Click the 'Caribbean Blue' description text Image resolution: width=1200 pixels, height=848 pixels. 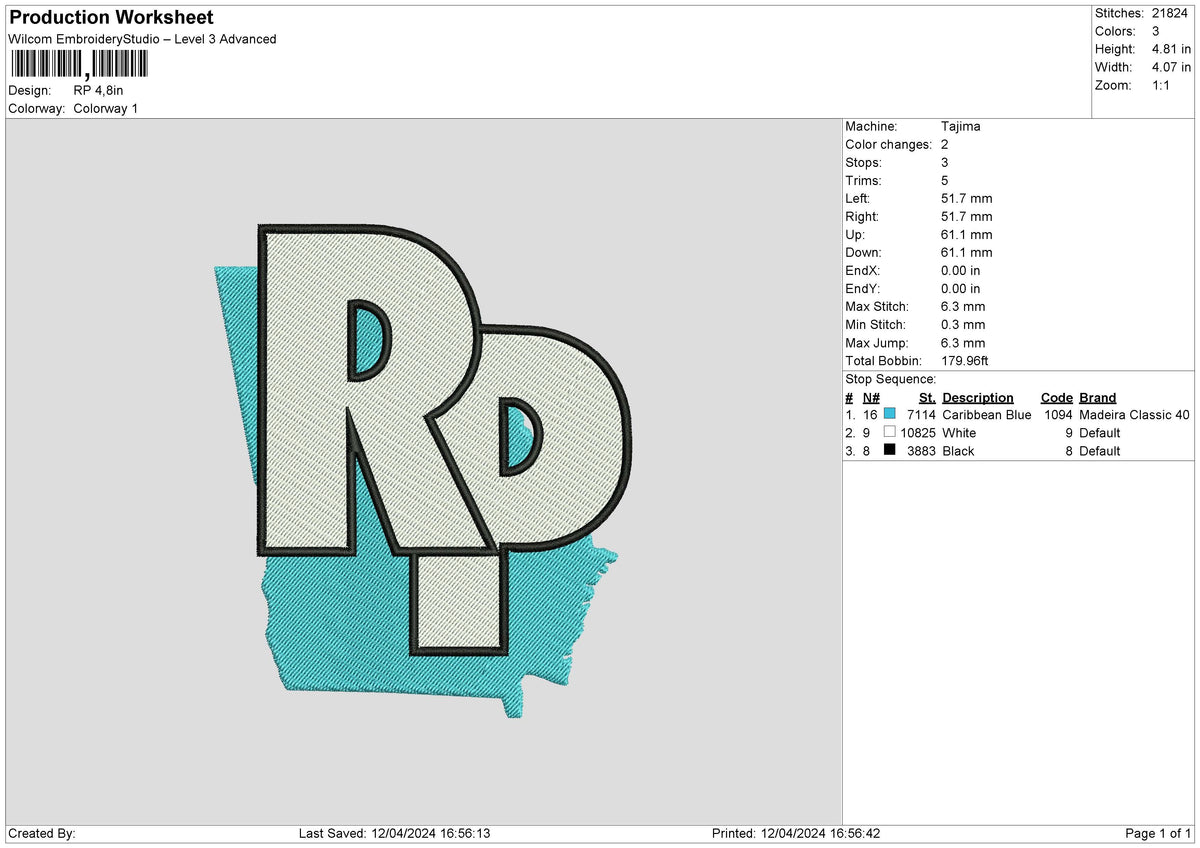[x=987, y=415]
